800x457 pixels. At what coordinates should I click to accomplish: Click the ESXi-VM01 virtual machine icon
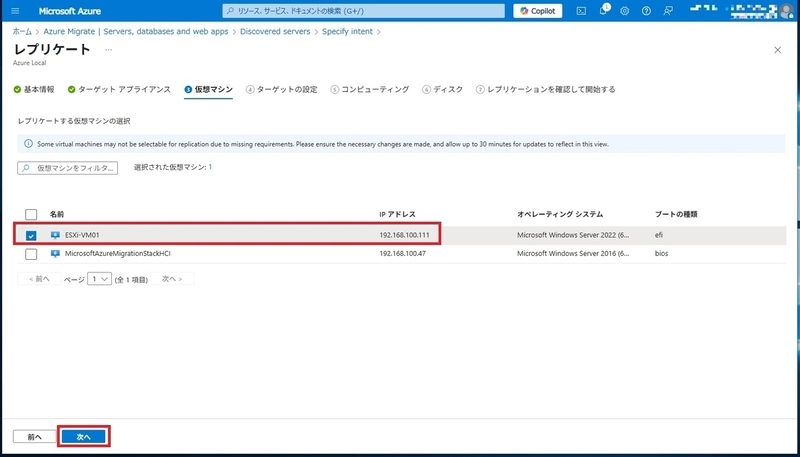click(x=55, y=235)
